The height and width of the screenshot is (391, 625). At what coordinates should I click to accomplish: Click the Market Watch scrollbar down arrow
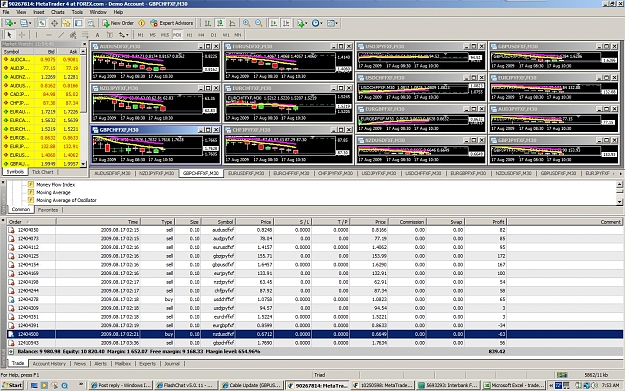pos(83,164)
